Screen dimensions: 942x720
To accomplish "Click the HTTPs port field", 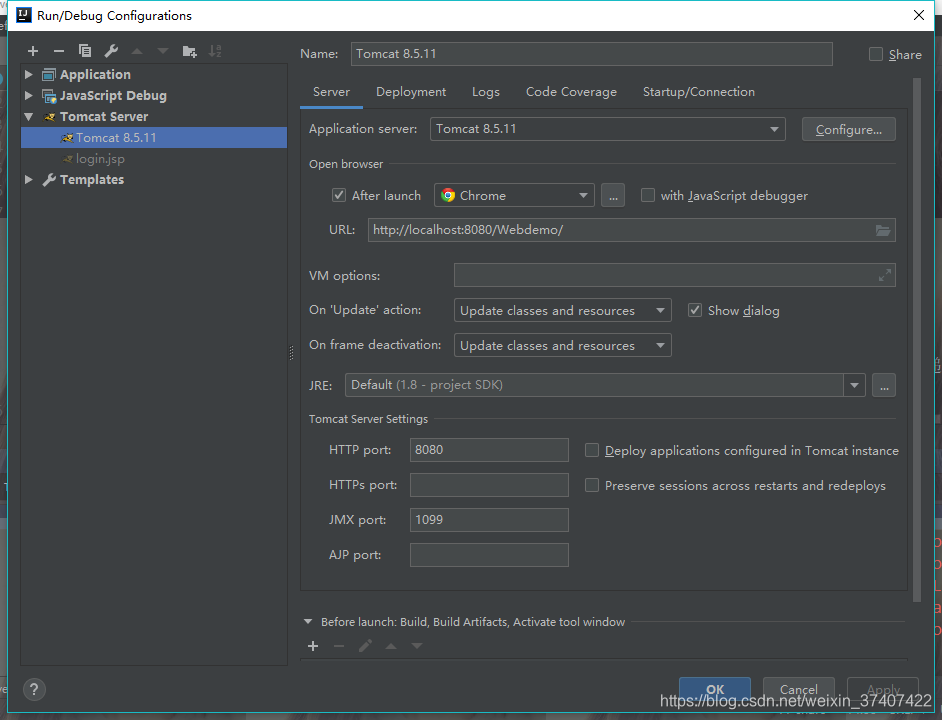I will point(489,485).
